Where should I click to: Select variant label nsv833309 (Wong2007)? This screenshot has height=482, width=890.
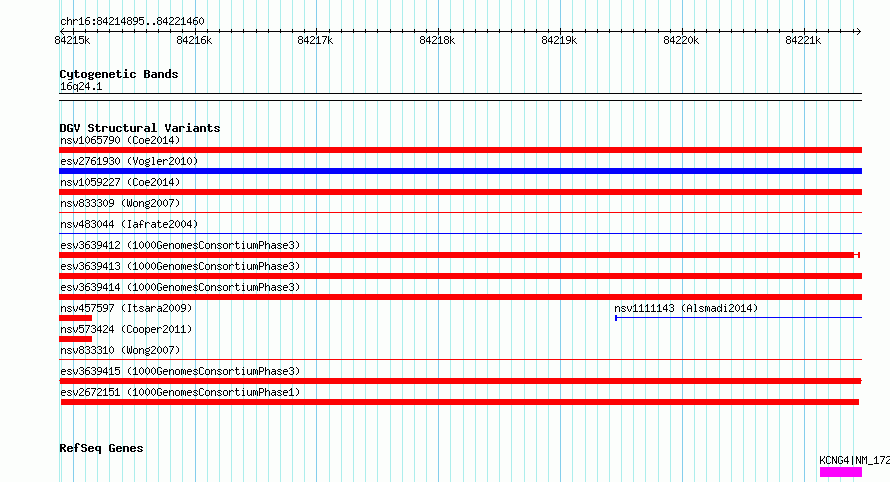(x=120, y=203)
